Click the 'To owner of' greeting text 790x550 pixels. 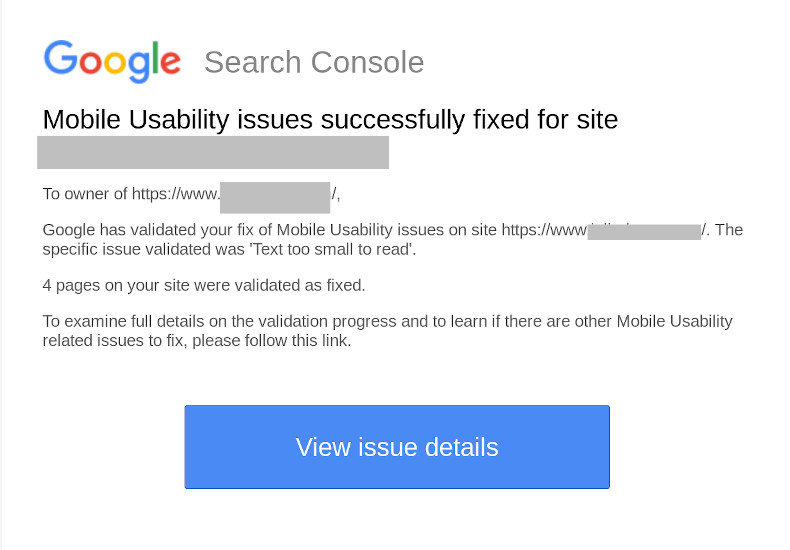[85, 194]
